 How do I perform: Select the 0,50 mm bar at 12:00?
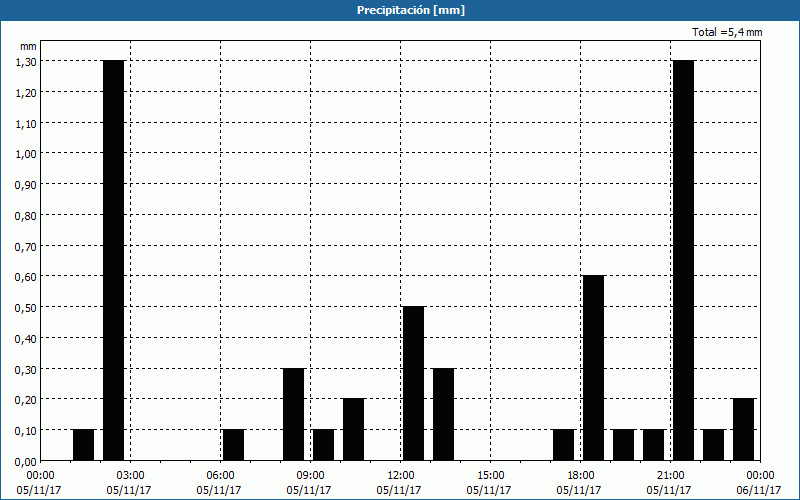[414, 384]
